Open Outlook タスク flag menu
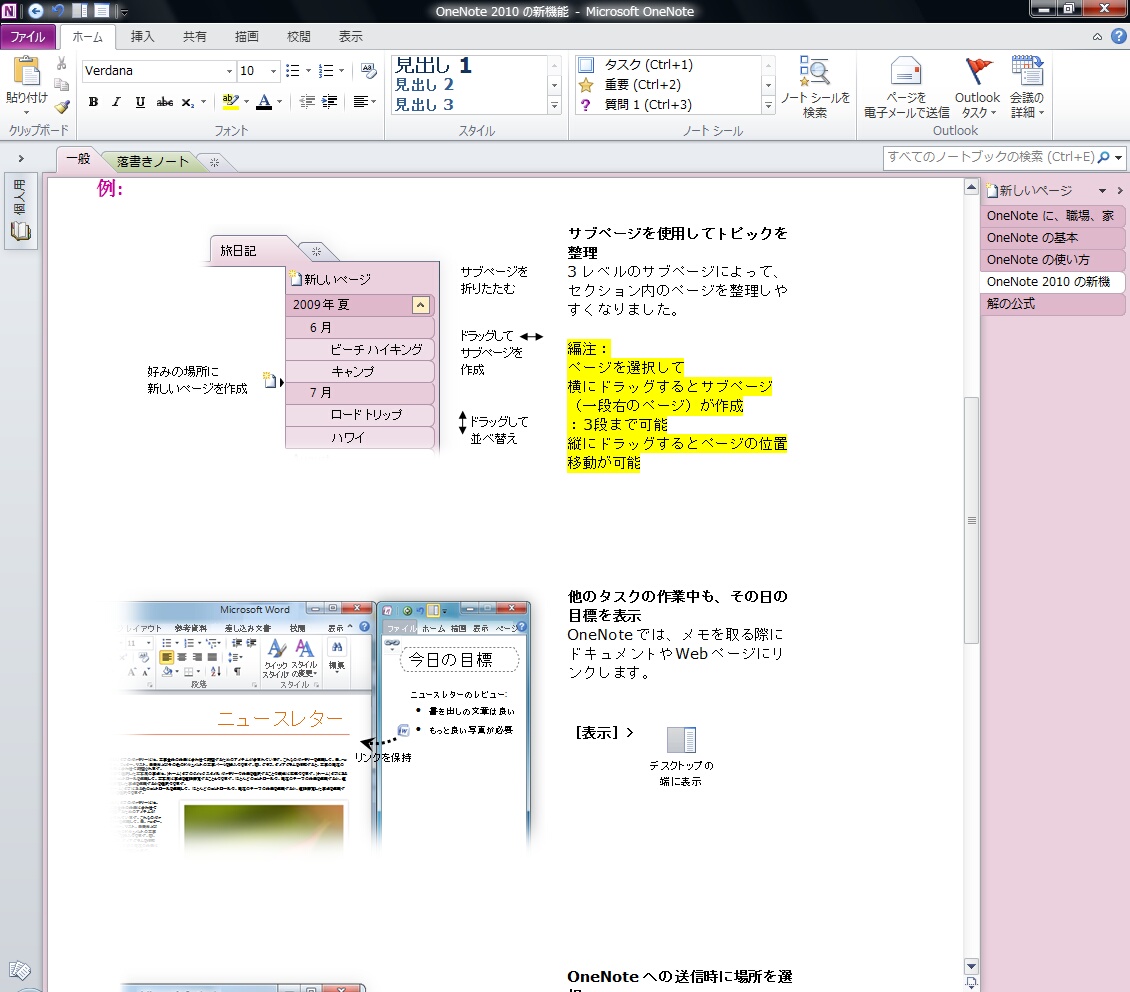This screenshot has width=1130, height=992. [x=977, y=86]
